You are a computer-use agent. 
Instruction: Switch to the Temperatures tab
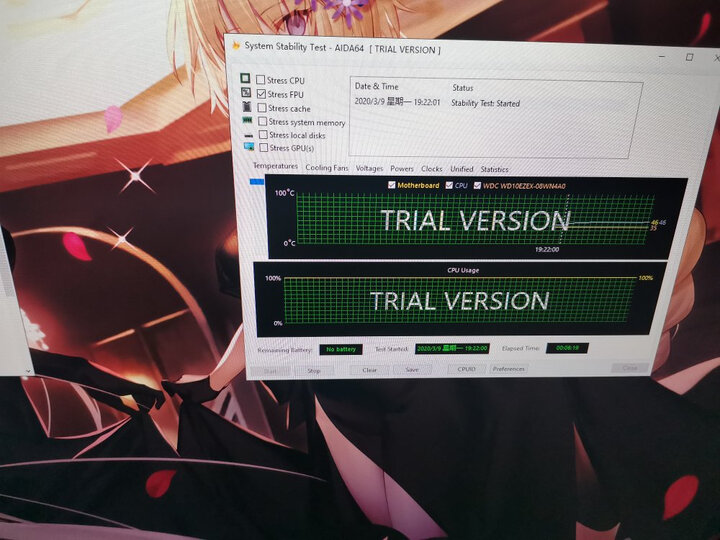coord(275,166)
